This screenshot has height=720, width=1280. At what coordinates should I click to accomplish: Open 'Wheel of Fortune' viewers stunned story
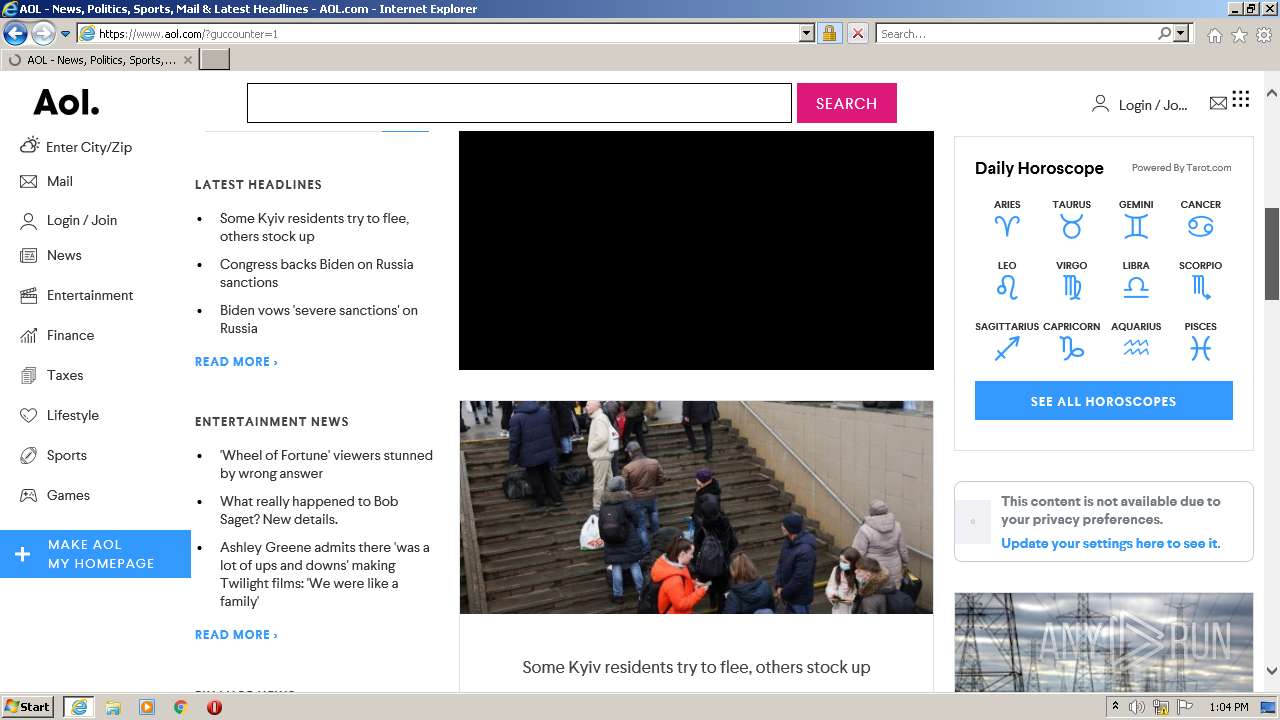(x=326, y=464)
